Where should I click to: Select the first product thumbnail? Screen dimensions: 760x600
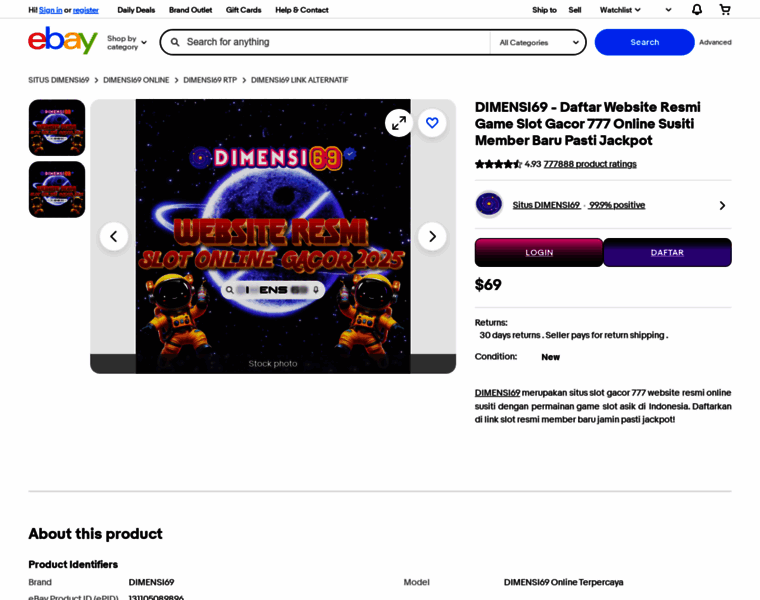click(x=57, y=127)
